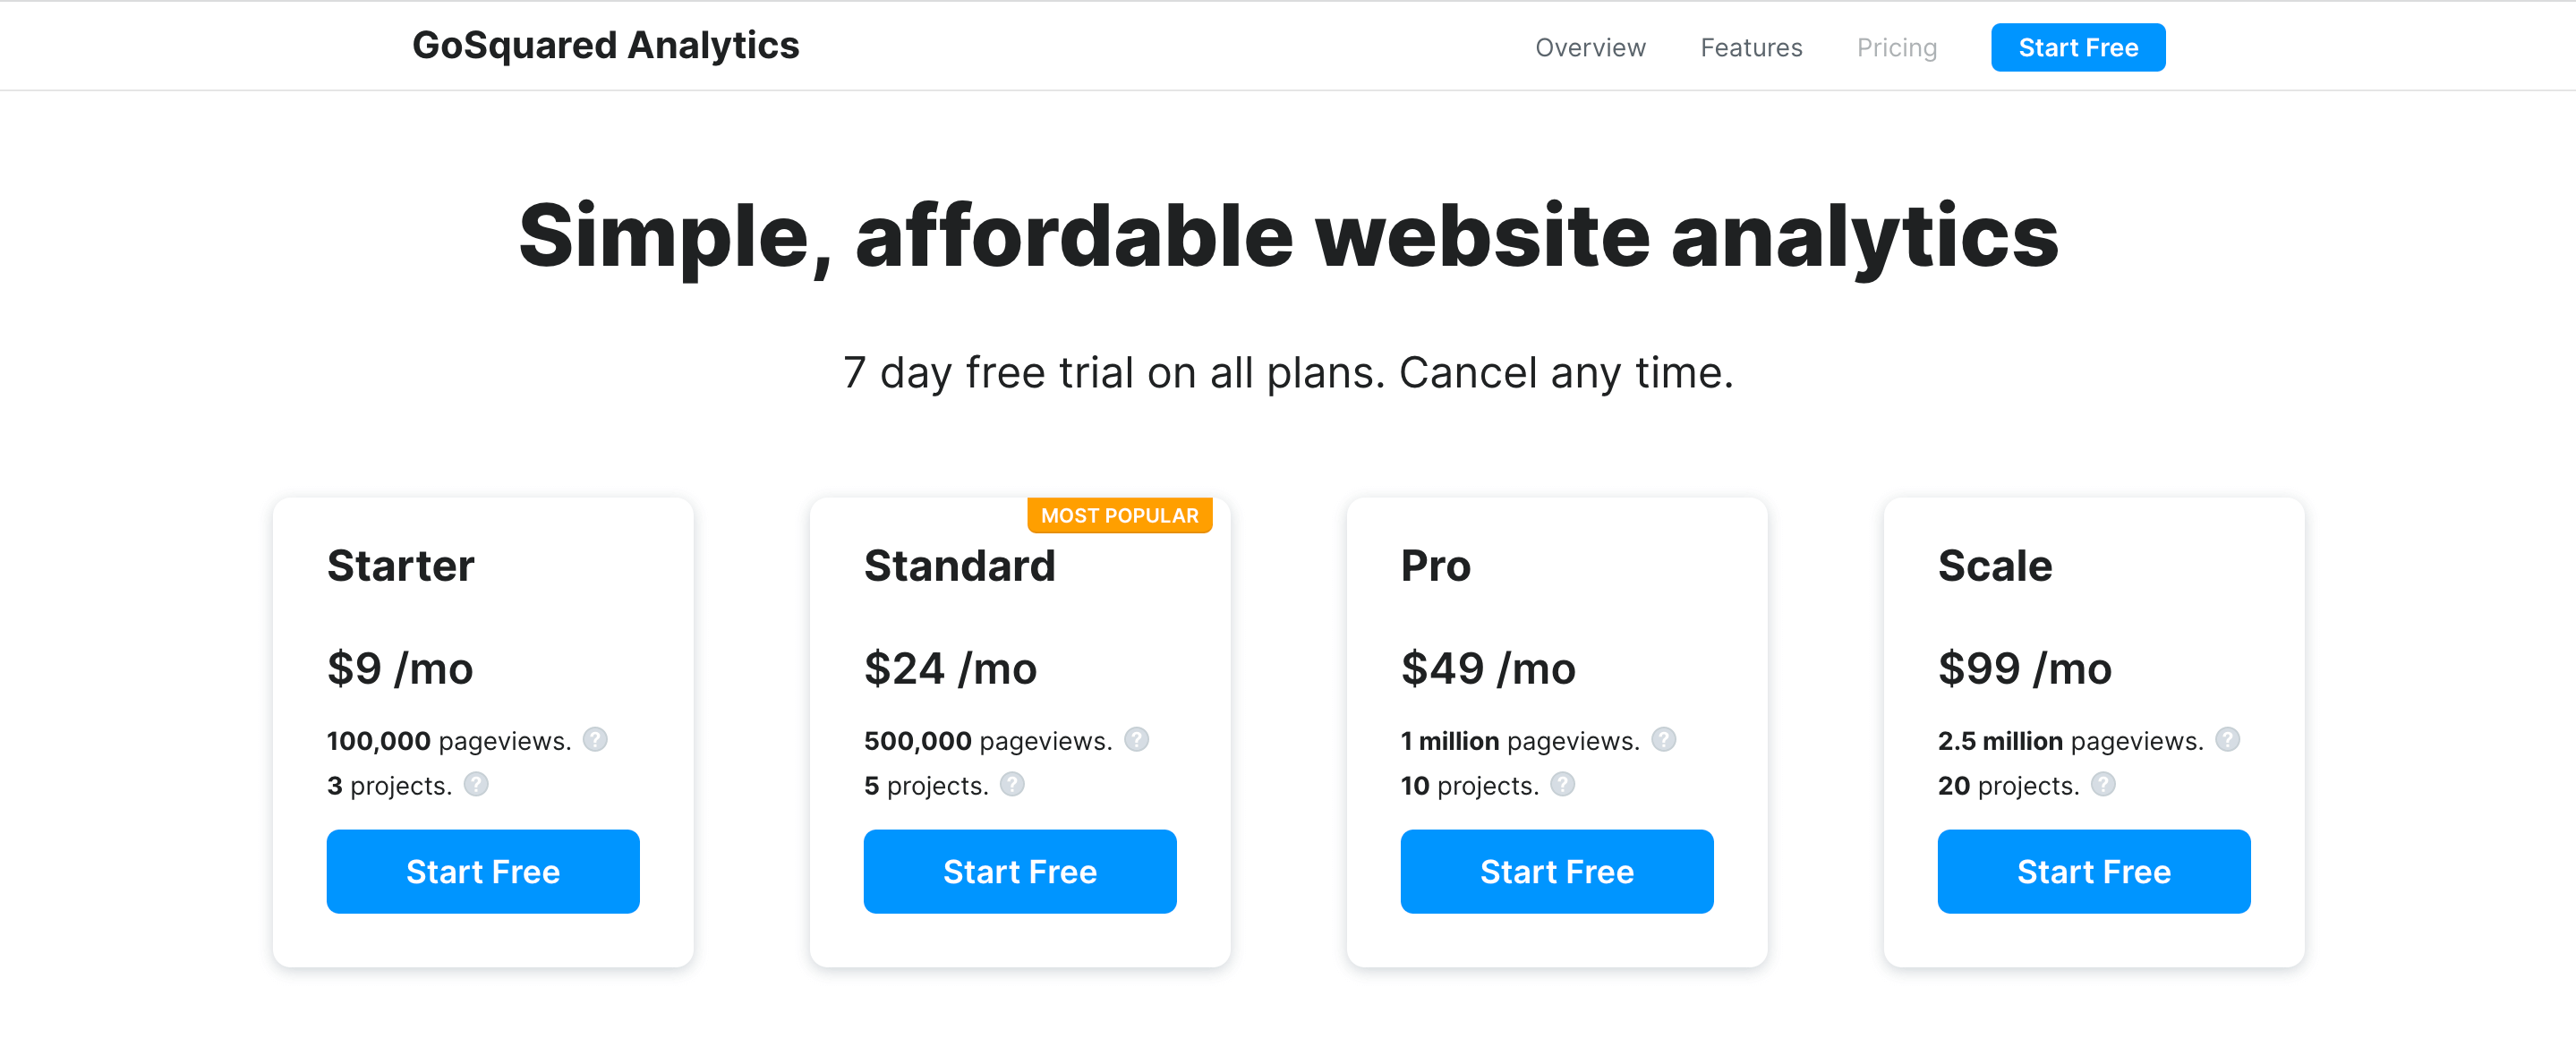Viewport: 2576px width, 1047px height.
Task: Click help icon beside Scale 20 projects
Action: (x=2103, y=785)
